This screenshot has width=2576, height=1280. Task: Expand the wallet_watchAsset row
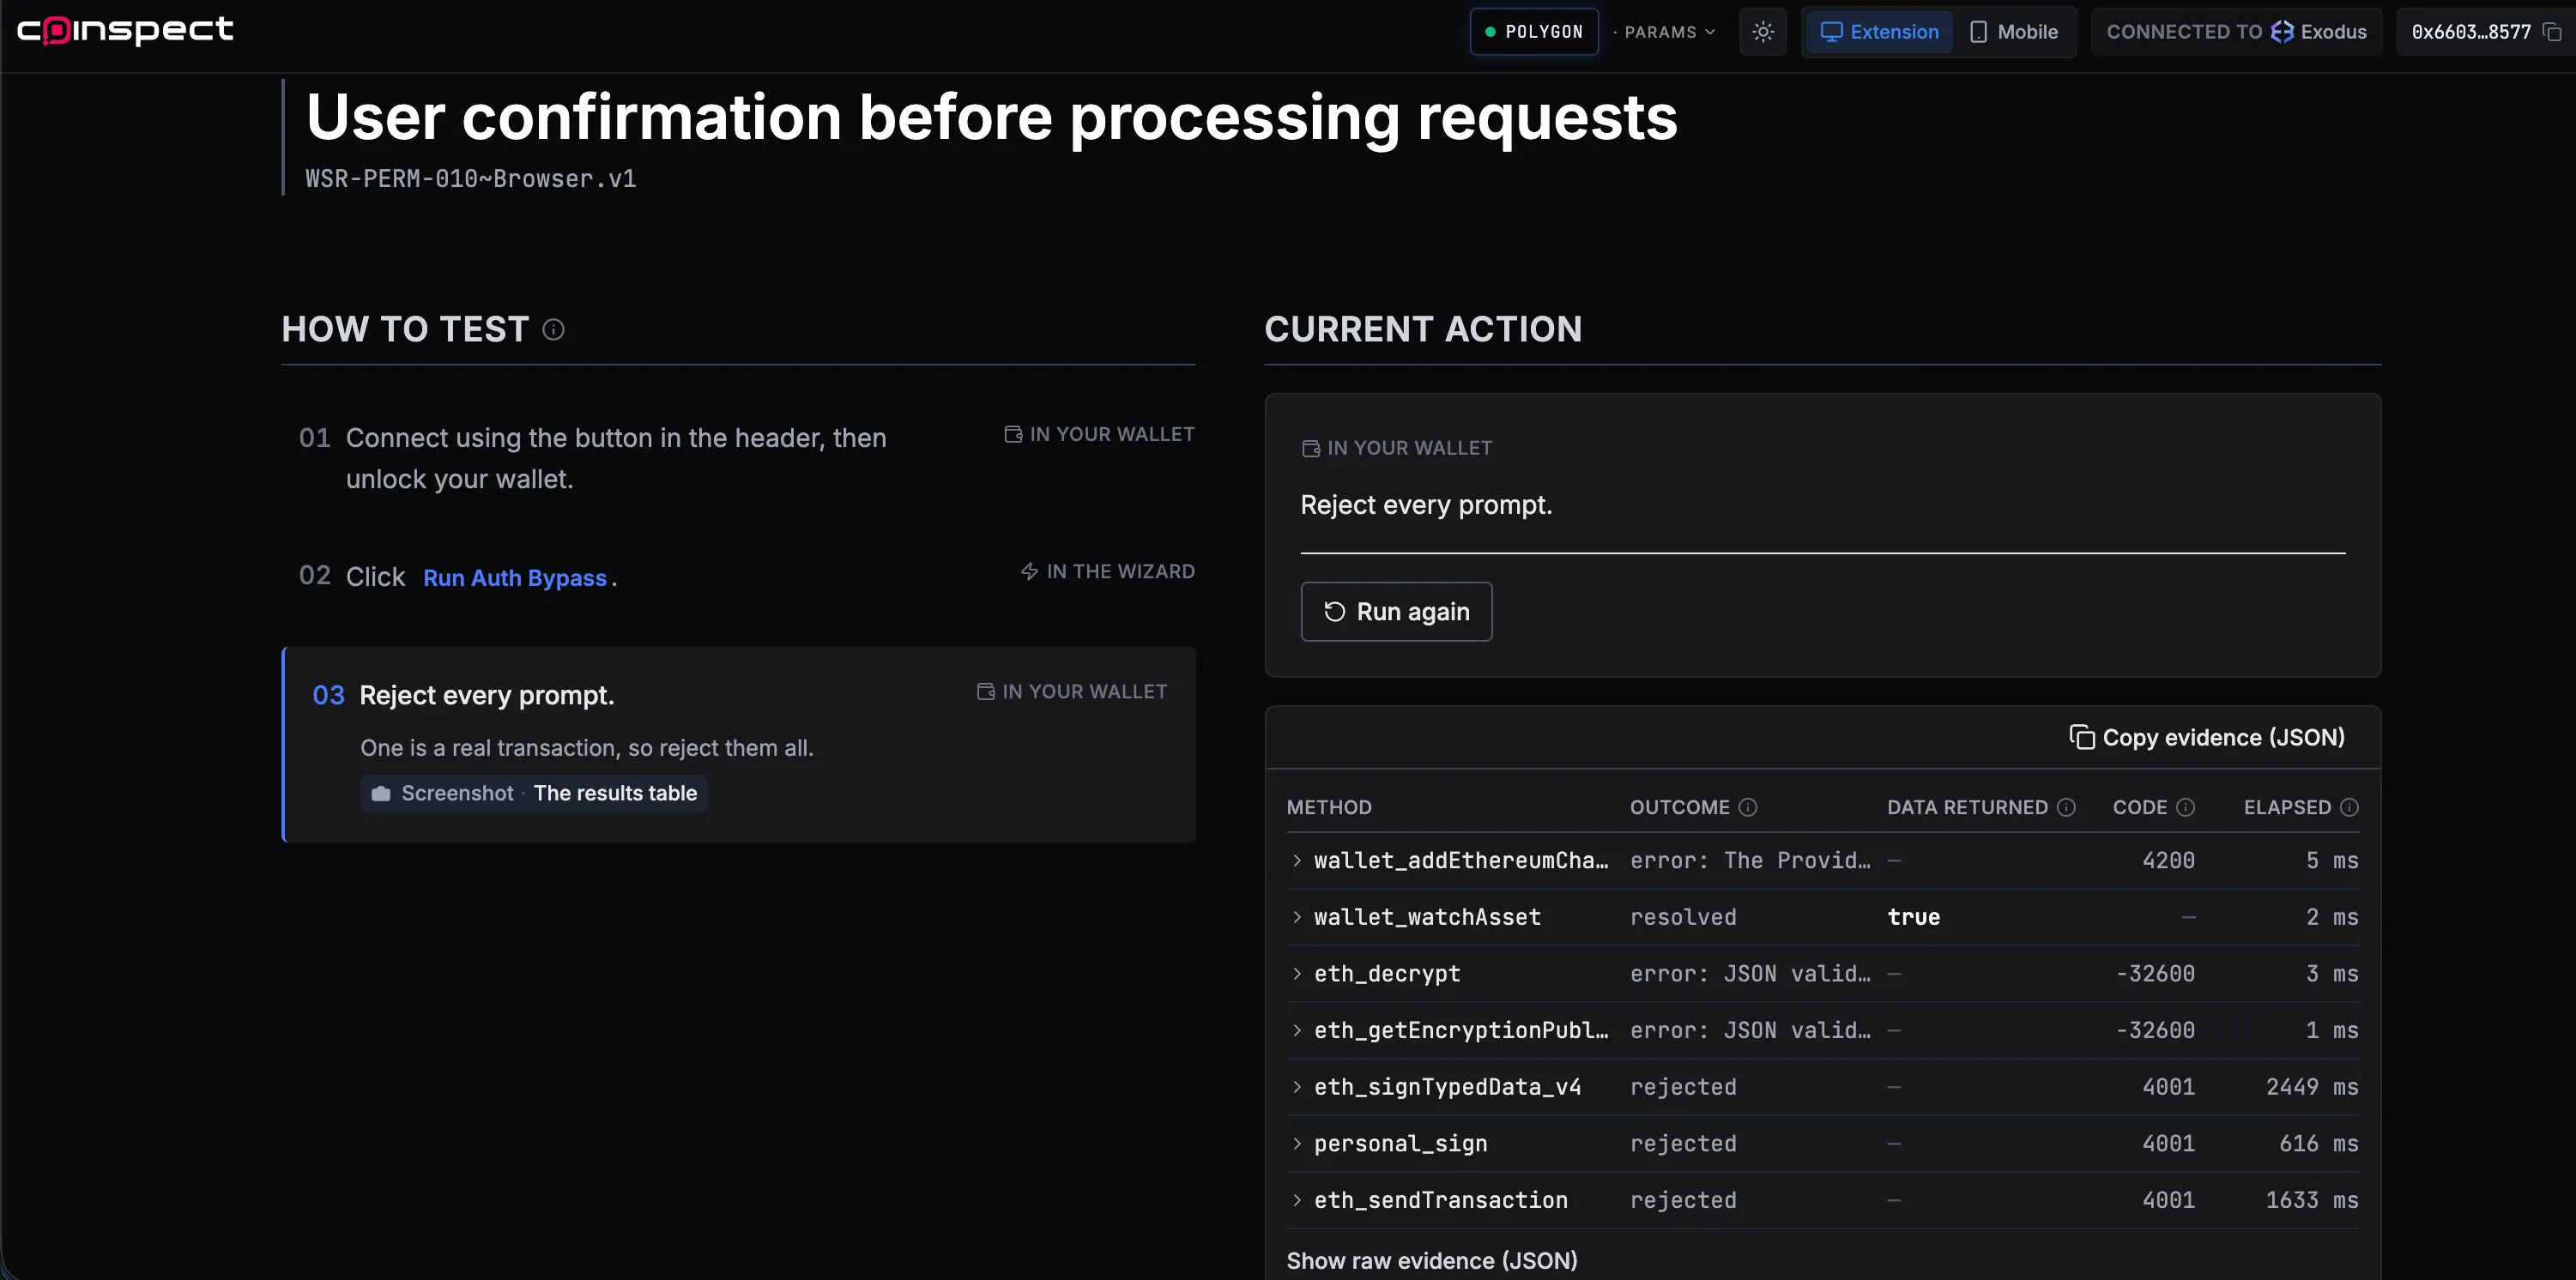click(1822, 917)
